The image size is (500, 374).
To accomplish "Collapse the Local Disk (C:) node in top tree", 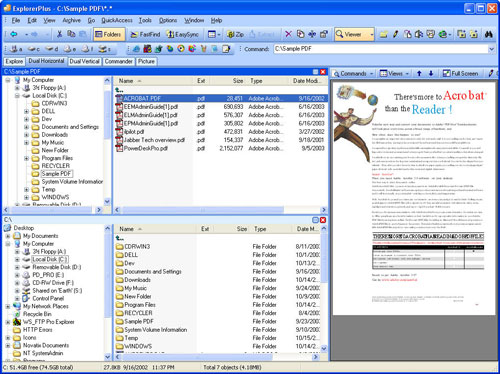I will [x=17, y=96].
